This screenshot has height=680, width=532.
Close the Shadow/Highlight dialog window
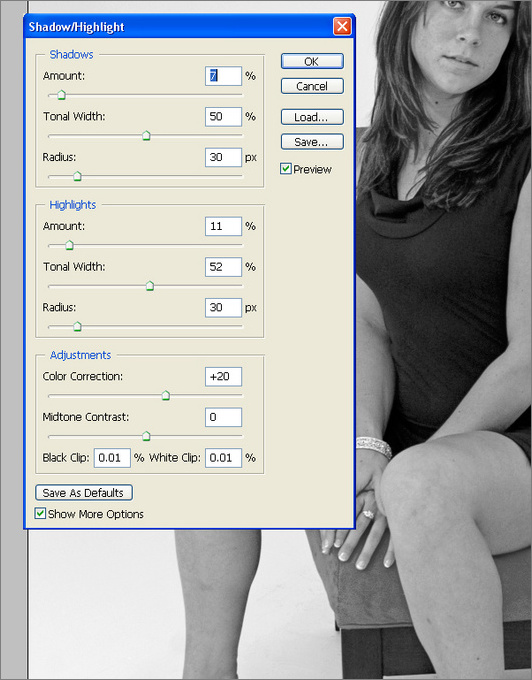coord(342,26)
